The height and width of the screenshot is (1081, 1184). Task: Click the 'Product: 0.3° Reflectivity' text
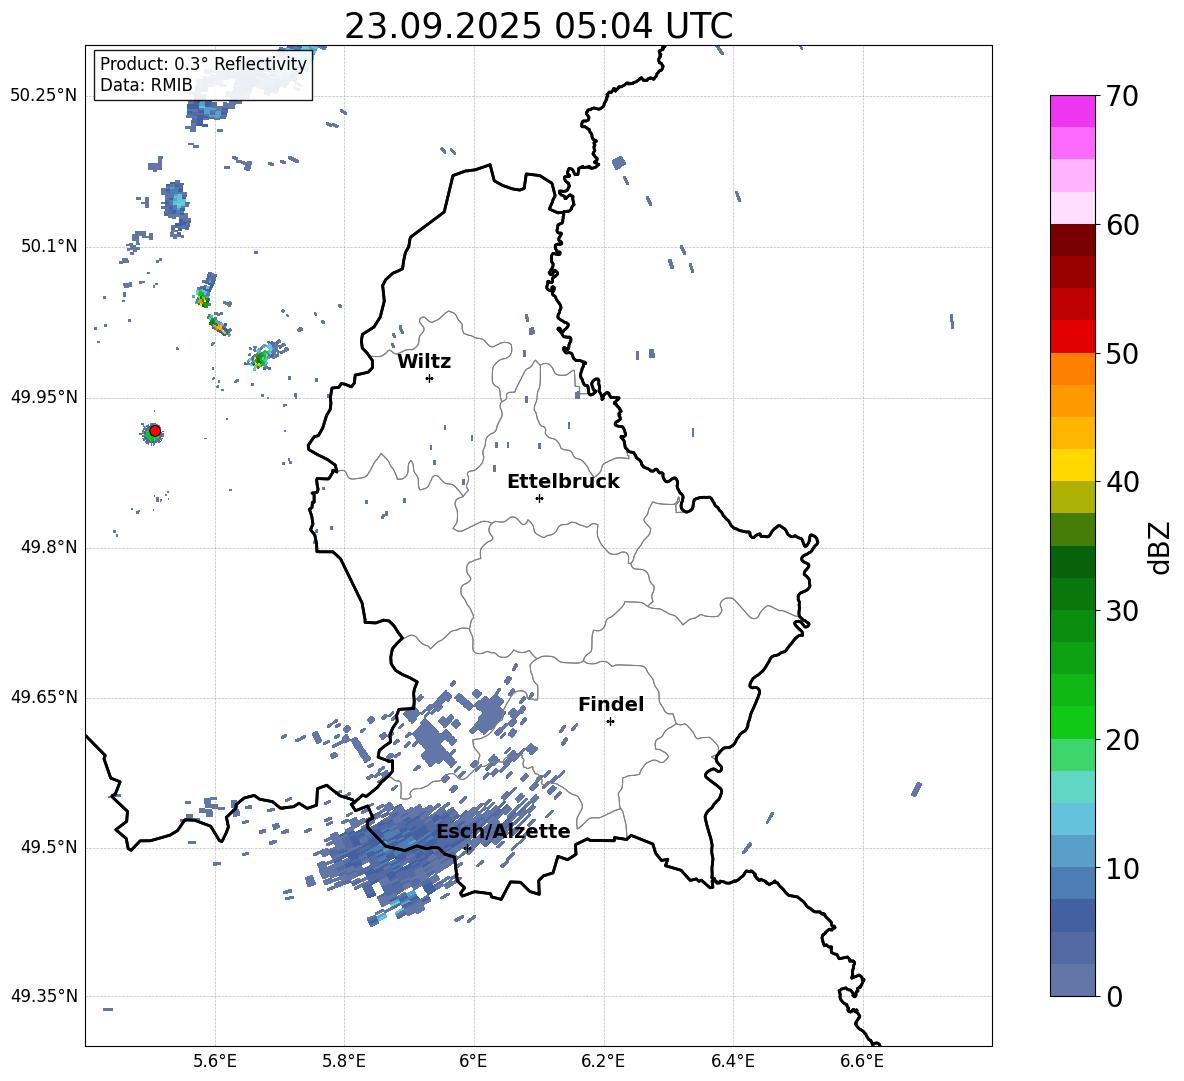coord(203,63)
